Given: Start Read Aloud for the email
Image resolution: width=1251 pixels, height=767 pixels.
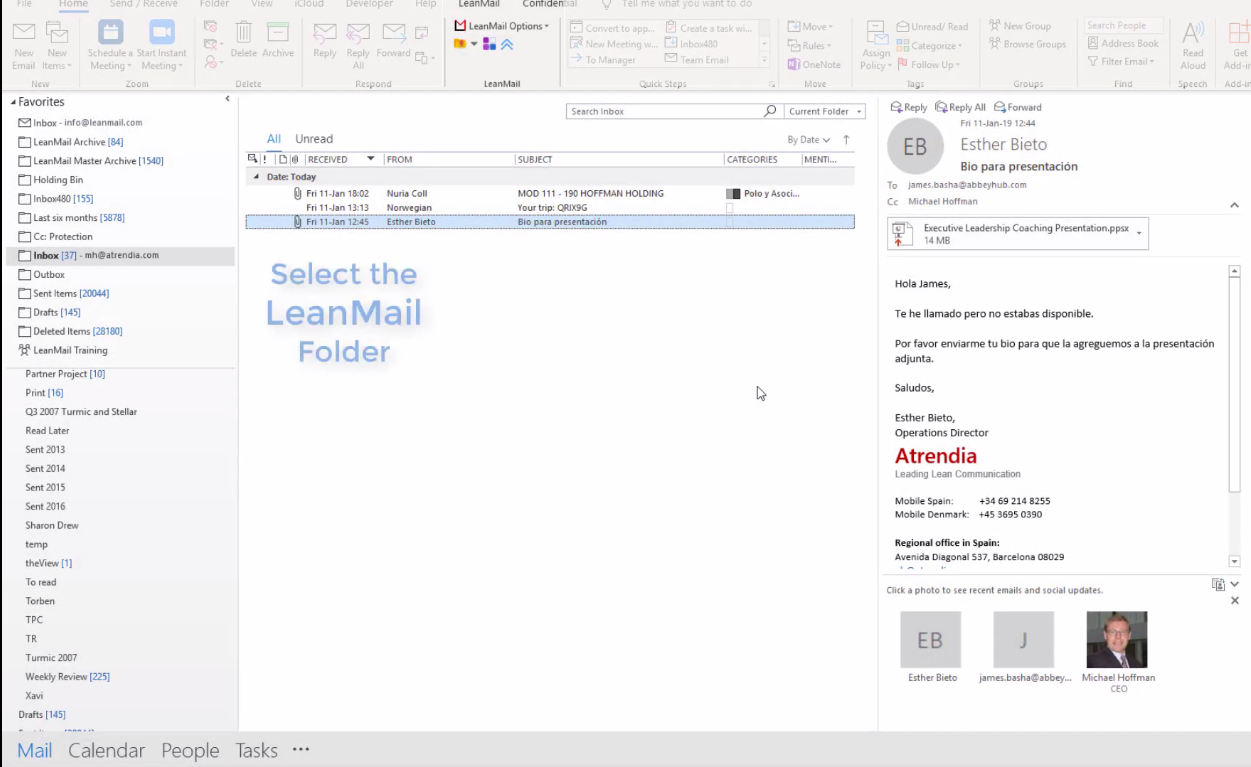Looking at the screenshot, I should tap(1192, 45).
